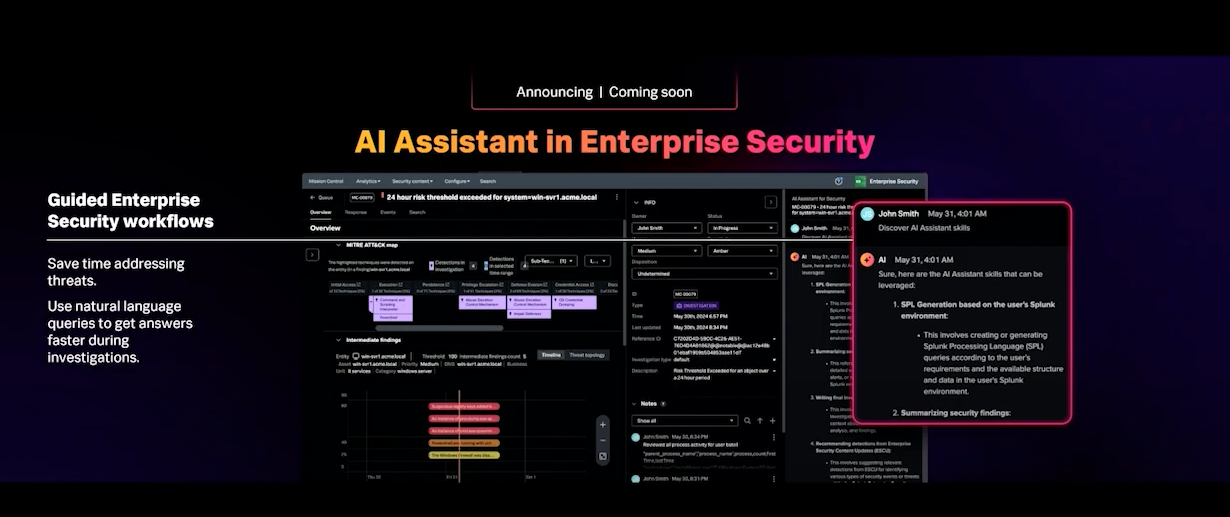Click the notes sort arrow icon
The width and height of the screenshot is (1230, 517).
pos(760,421)
